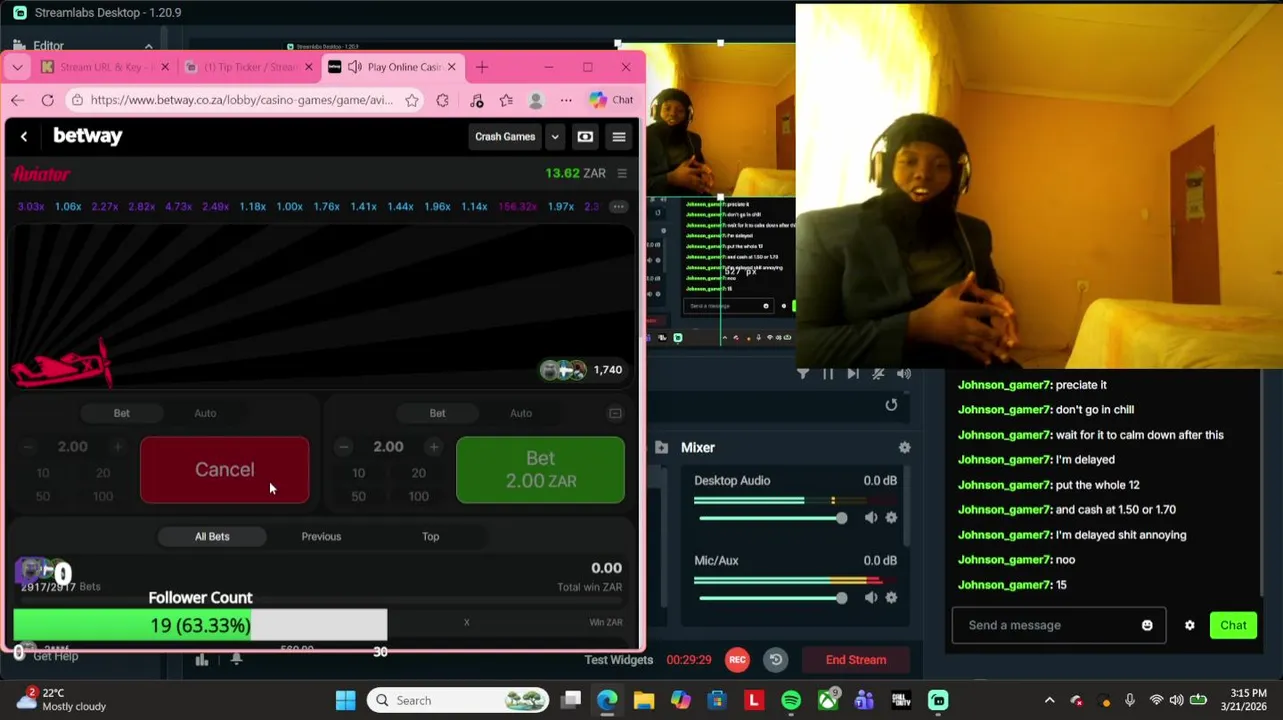The width and height of the screenshot is (1283, 720).
Task: Increase the second bet amount with plus
Action: coord(433,447)
